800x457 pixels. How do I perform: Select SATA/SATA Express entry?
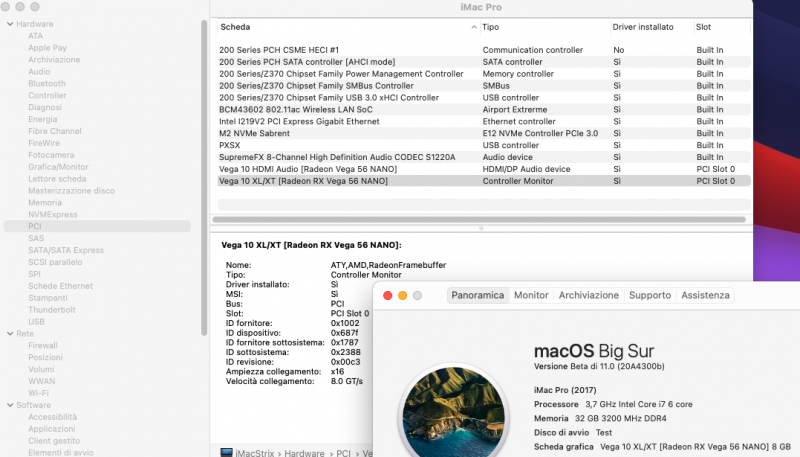coord(66,250)
